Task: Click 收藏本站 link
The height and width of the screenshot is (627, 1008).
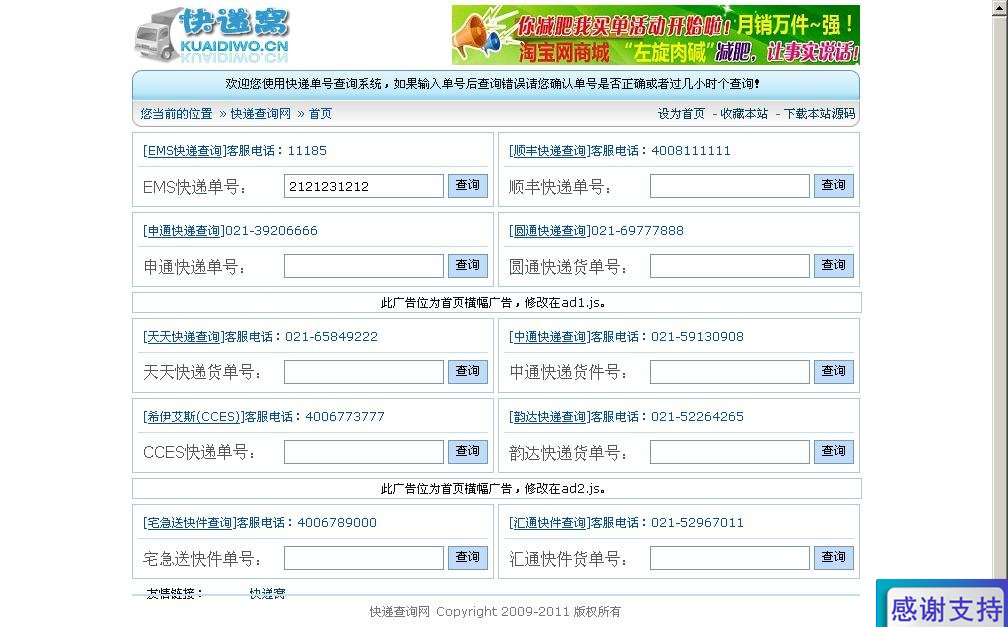Action: (x=744, y=114)
